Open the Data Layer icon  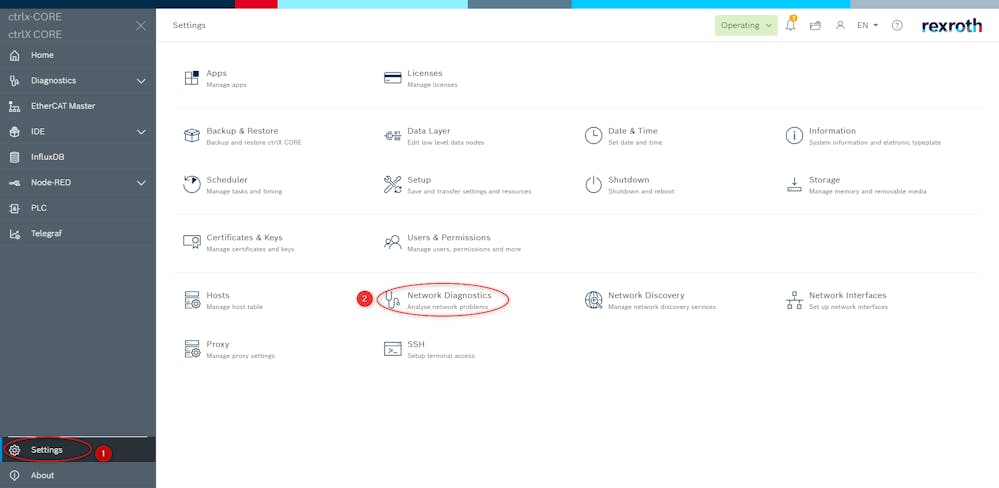pyautogui.click(x=392, y=136)
